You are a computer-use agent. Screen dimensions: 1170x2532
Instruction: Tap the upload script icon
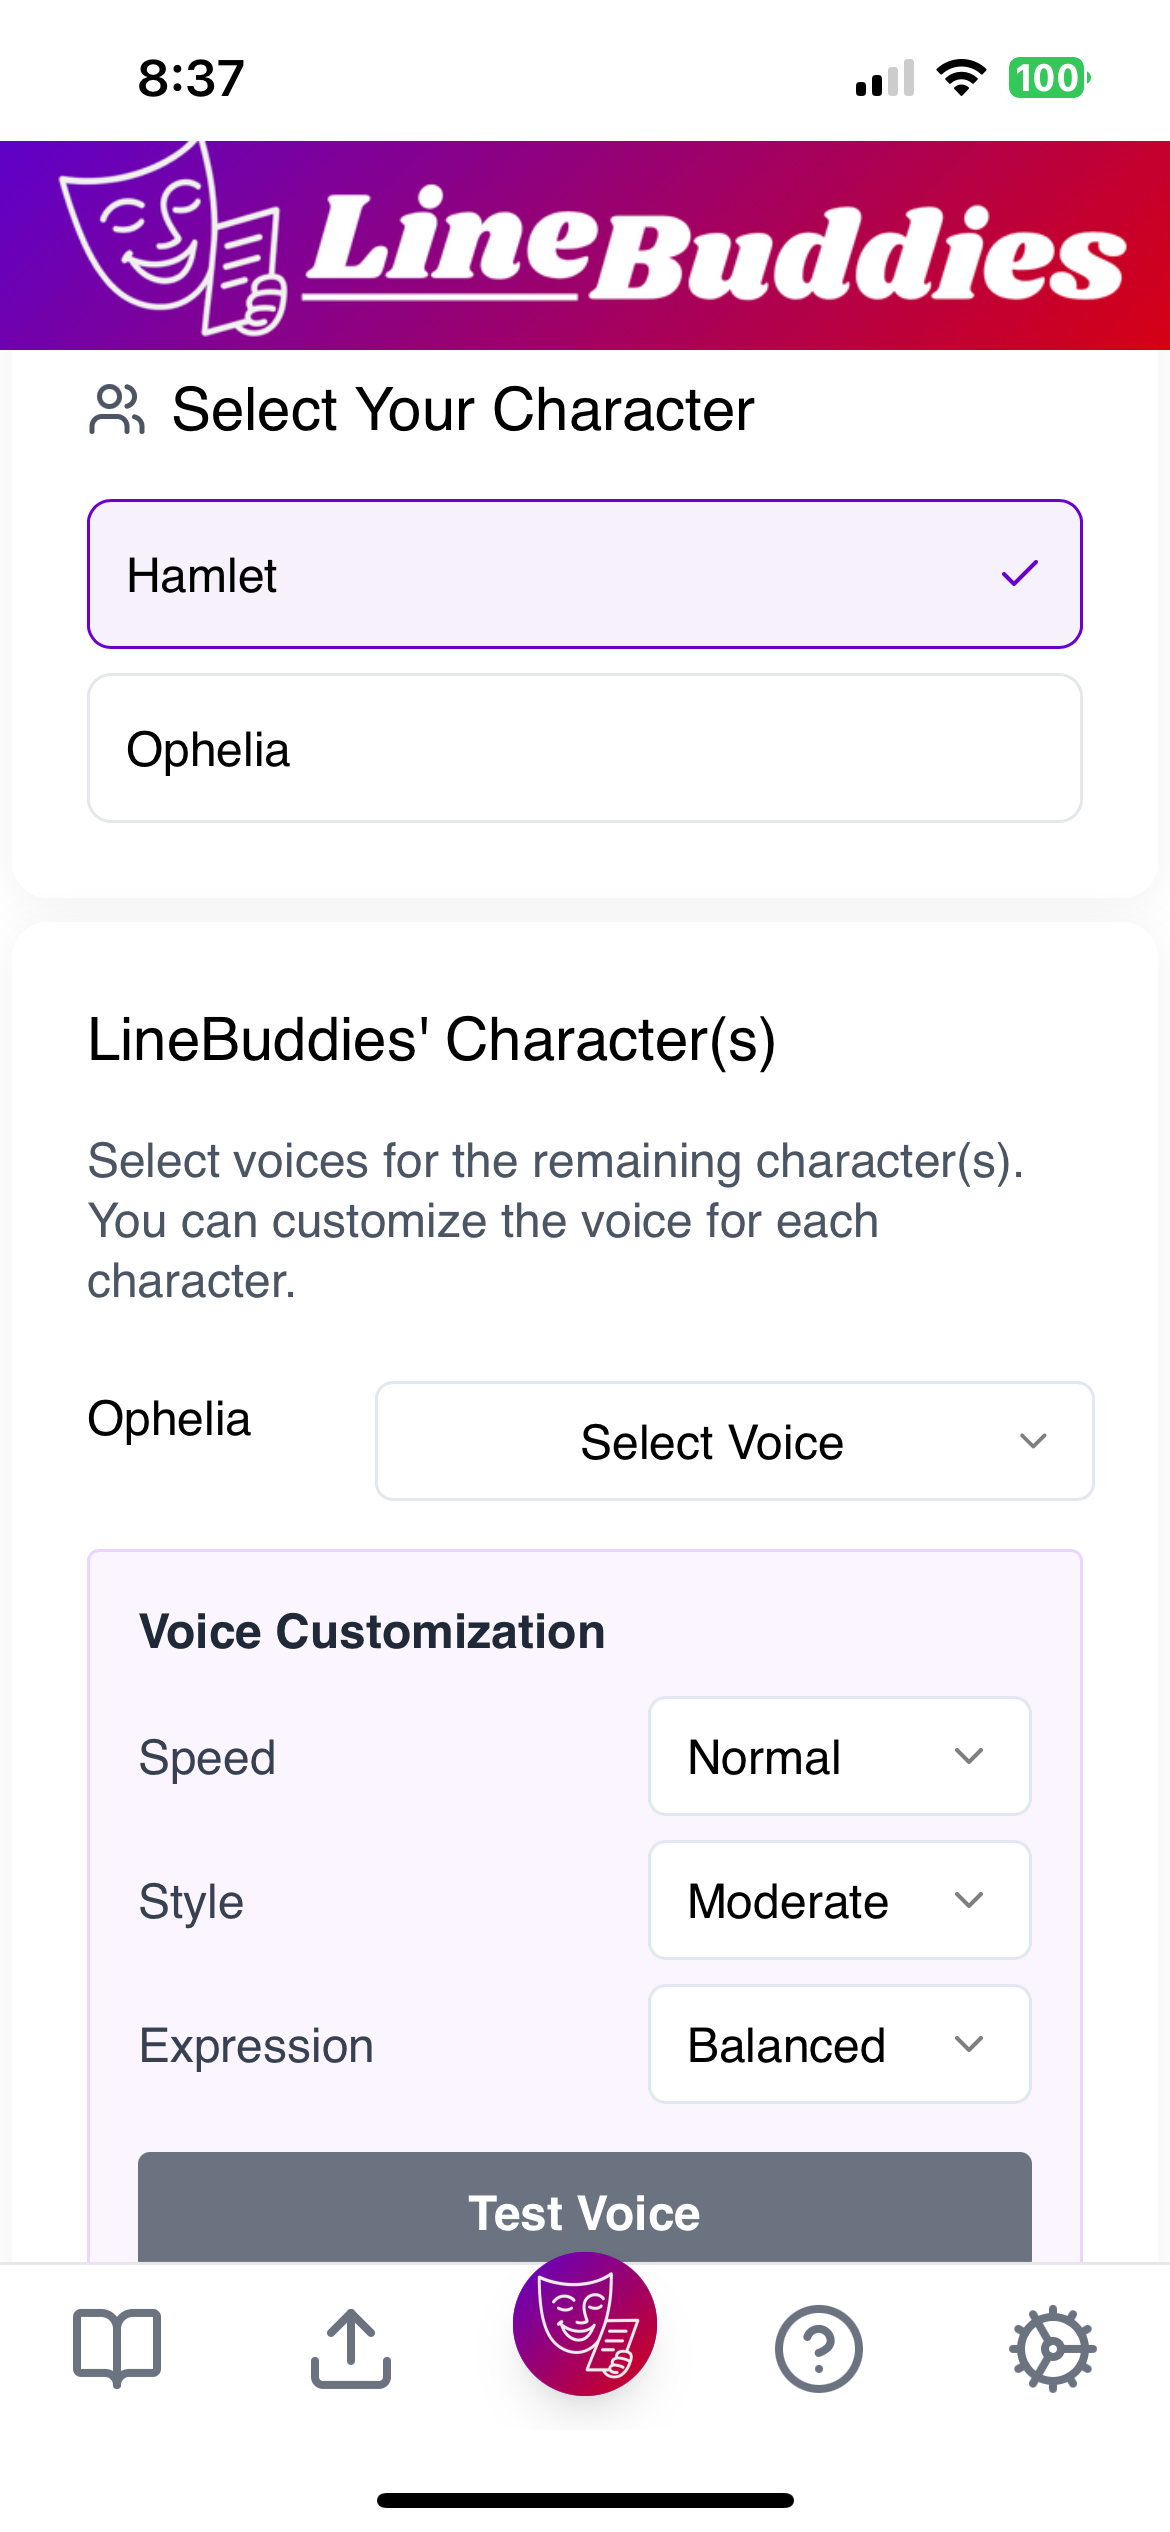click(351, 2347)
